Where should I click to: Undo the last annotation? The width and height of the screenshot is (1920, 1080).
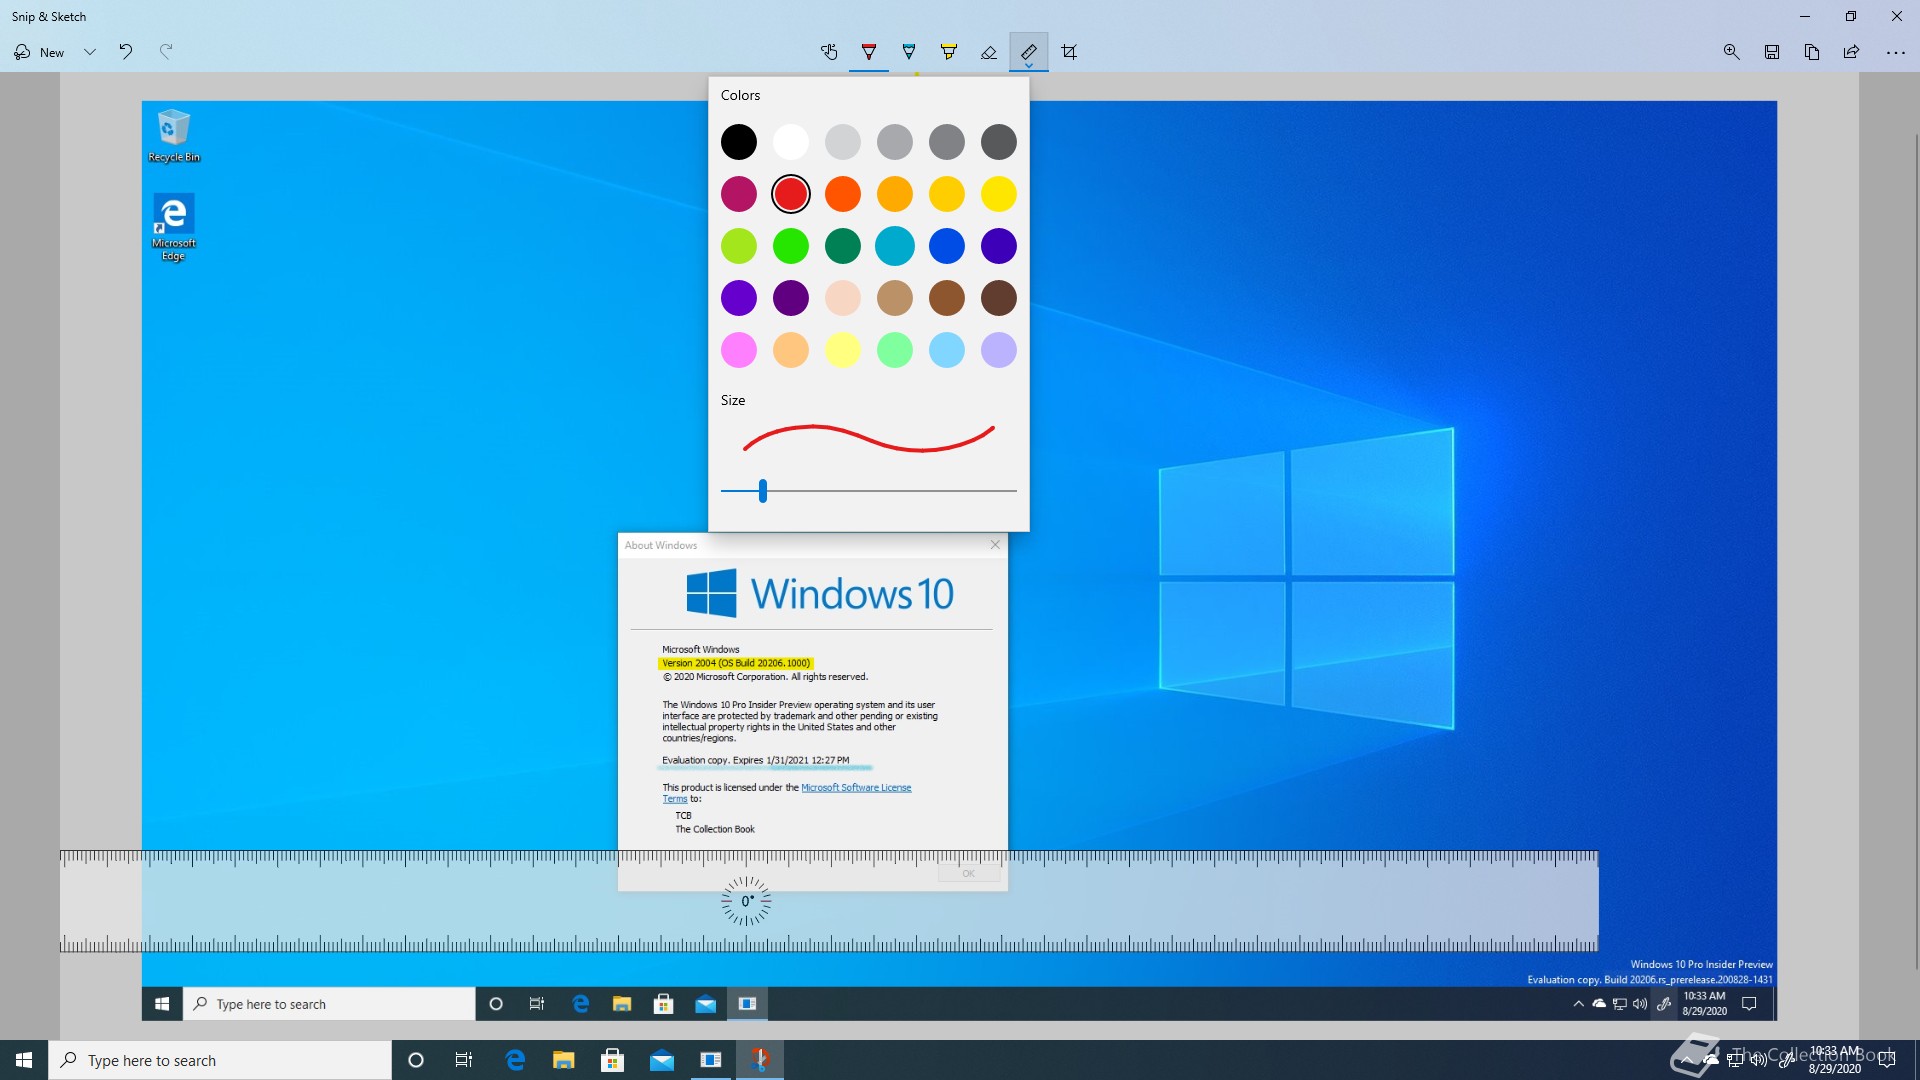126,52
